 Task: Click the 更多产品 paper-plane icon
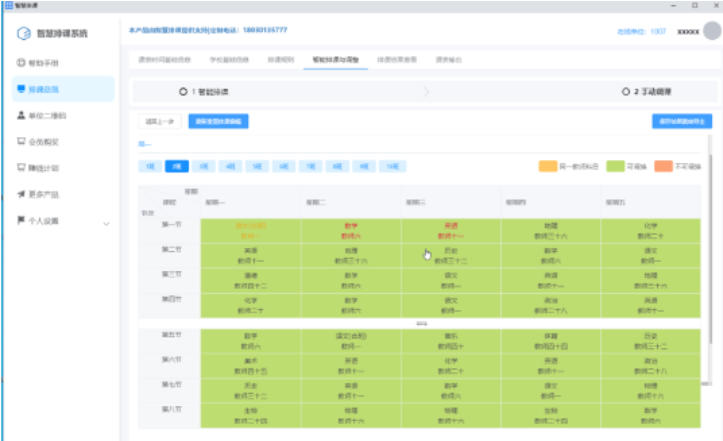pyautogui.click(x=21, y=194)
